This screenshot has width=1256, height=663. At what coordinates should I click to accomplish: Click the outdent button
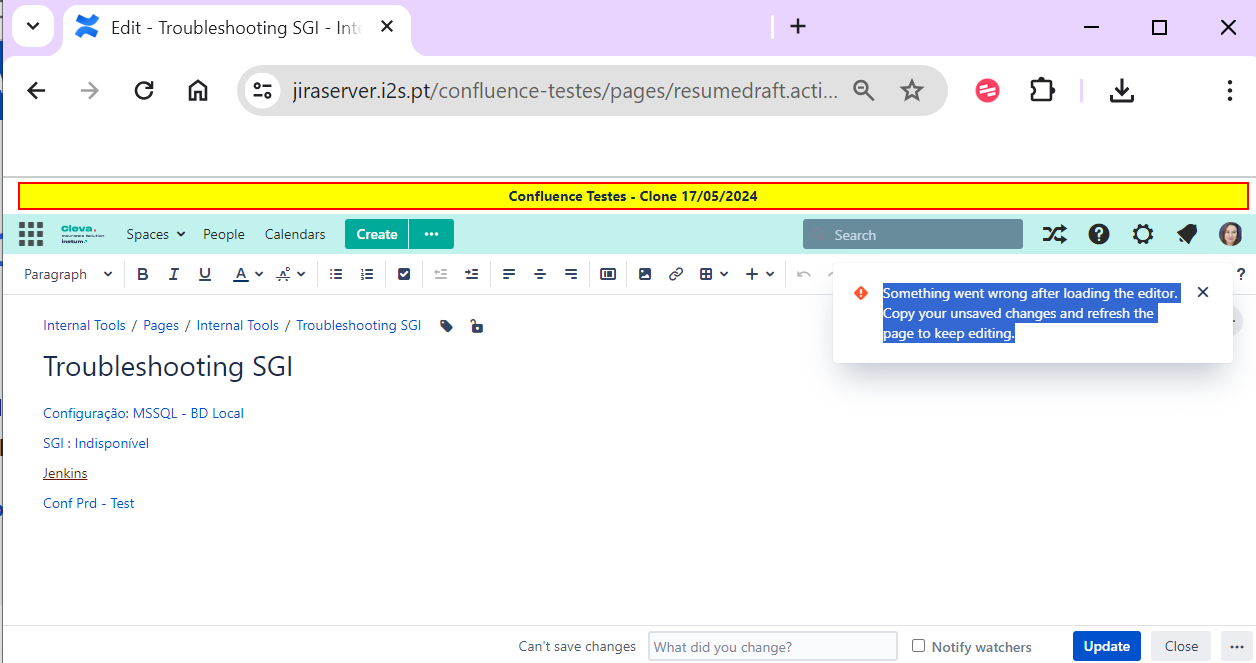440,274
